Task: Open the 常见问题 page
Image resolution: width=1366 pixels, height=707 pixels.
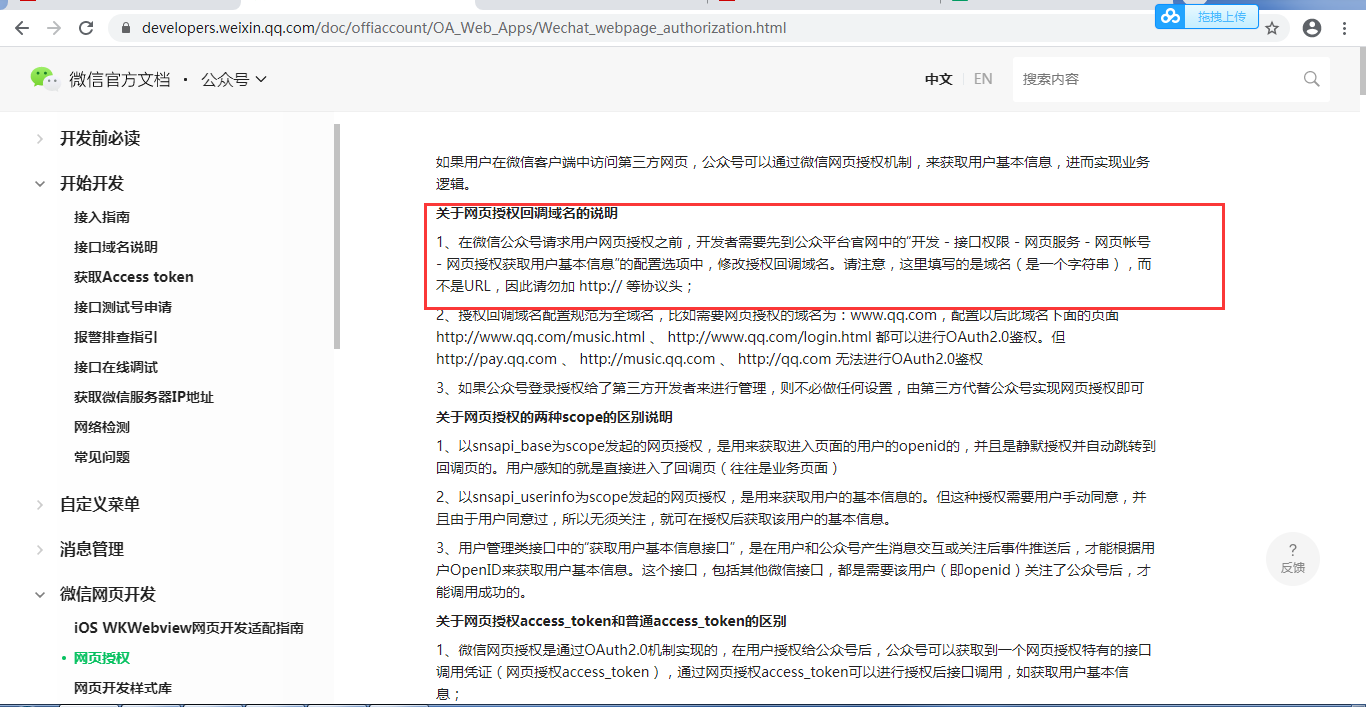Action: point(102,457)
